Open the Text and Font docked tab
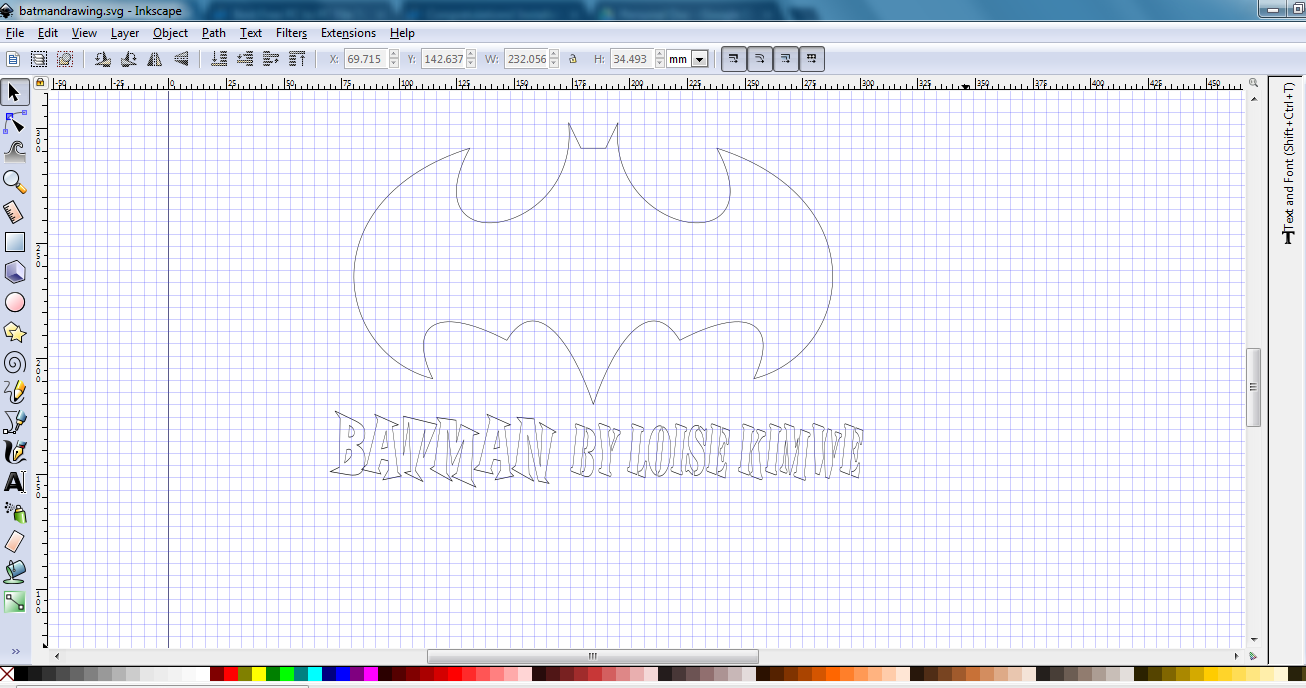This screenshot has width=1306, height=688. coord(1288,161)
